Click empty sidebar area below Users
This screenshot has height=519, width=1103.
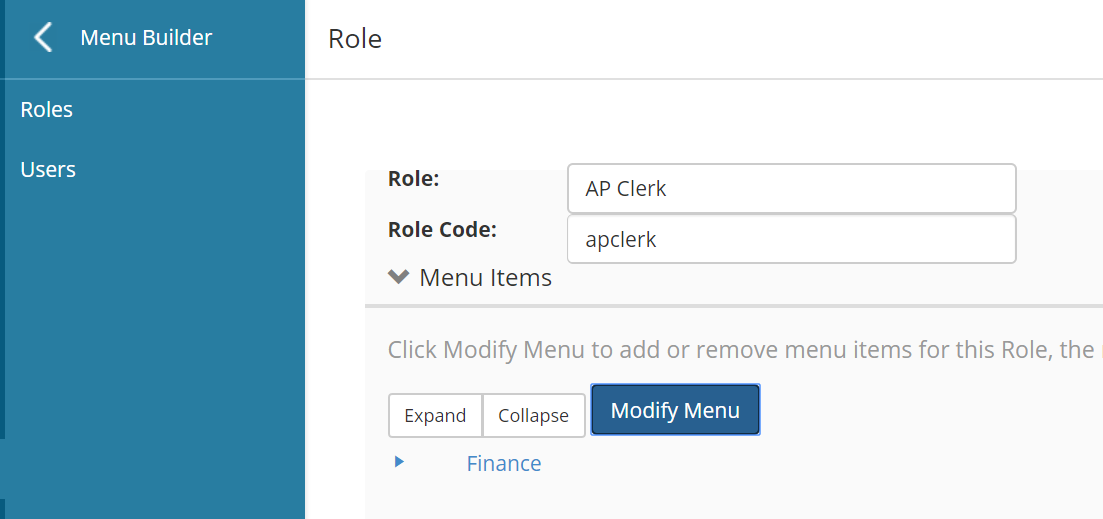(x=150, y=320)
